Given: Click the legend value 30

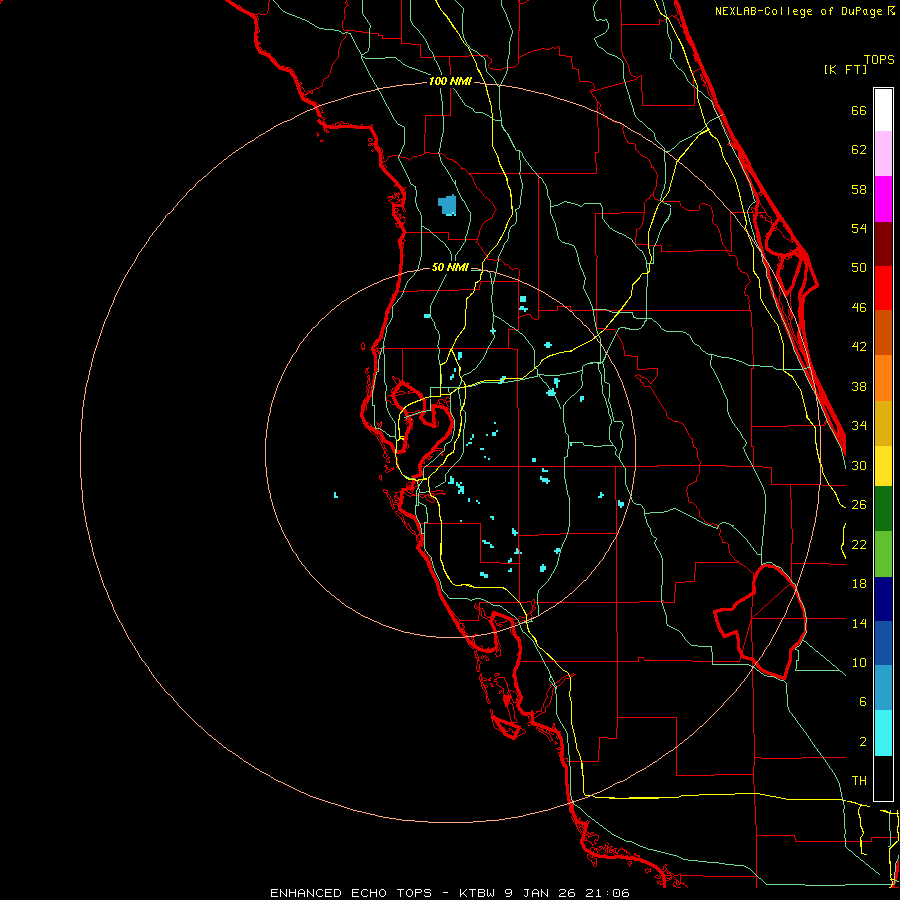Looking at the screenshot, I should pyautogui.click(x=859, y=465).
